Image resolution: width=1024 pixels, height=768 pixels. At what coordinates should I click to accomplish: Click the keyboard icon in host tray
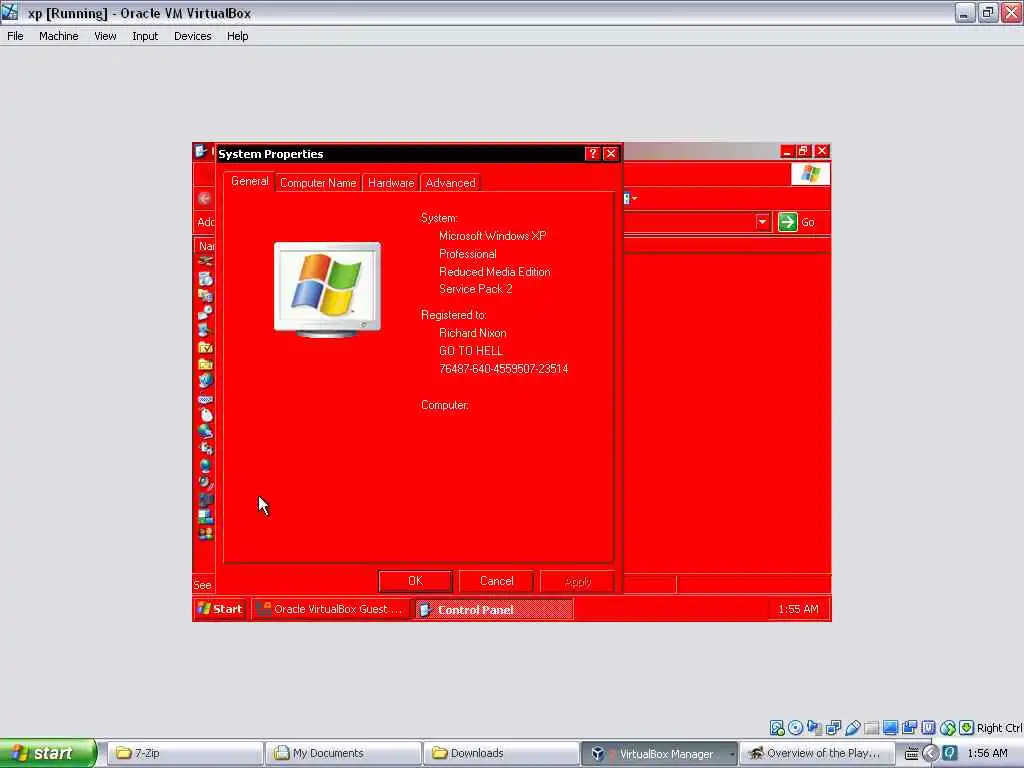912,754
